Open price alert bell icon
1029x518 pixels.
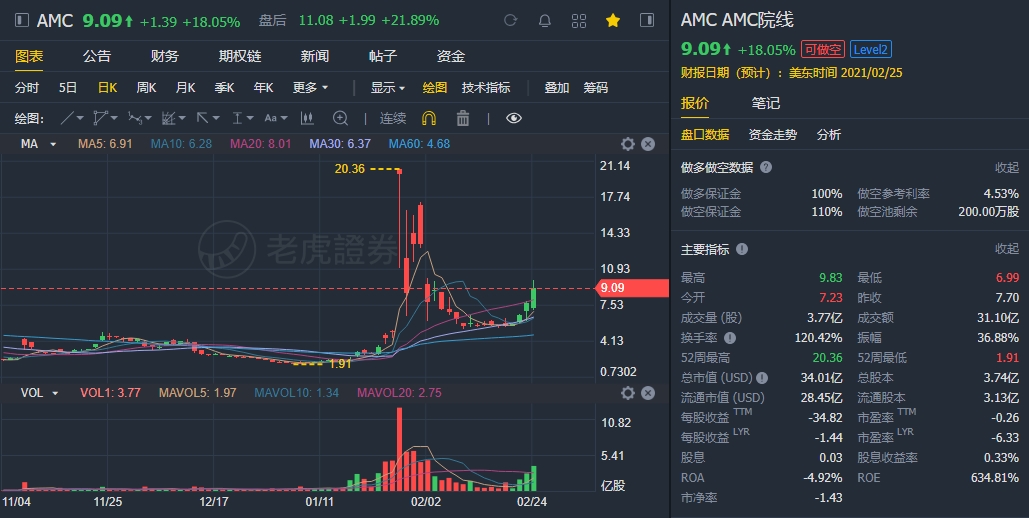coord(545,21)
